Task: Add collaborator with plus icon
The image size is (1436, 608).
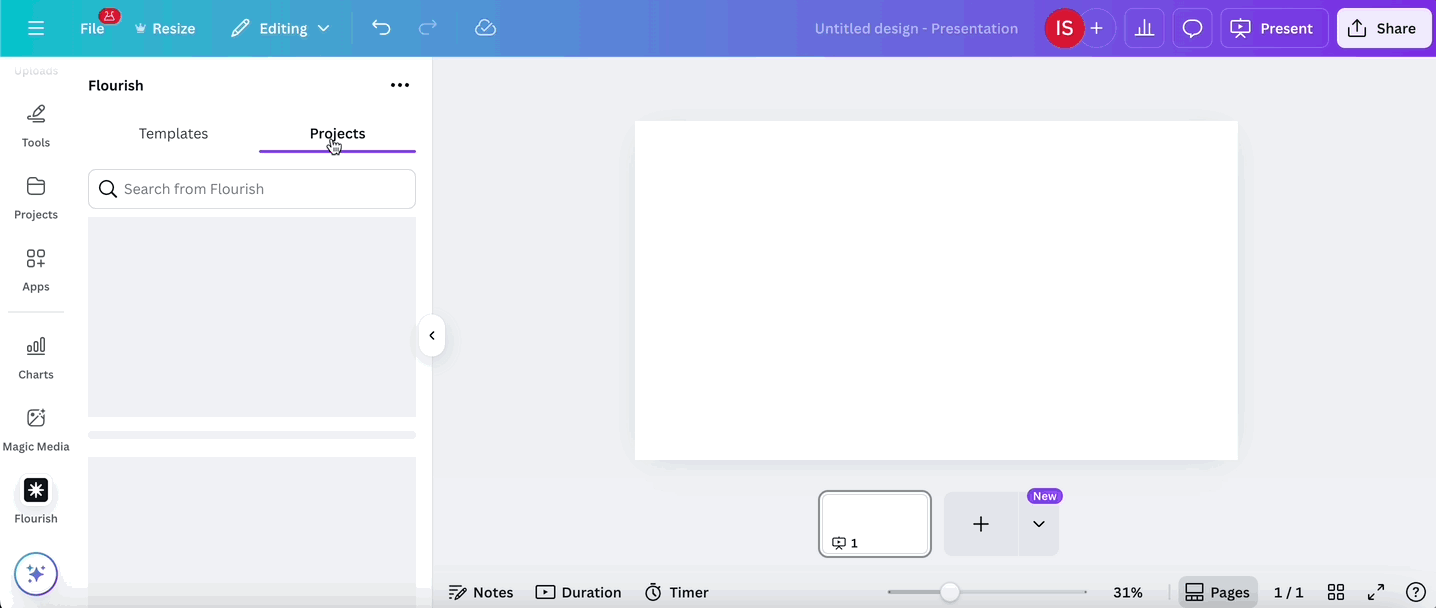Action: [1097, 28]
